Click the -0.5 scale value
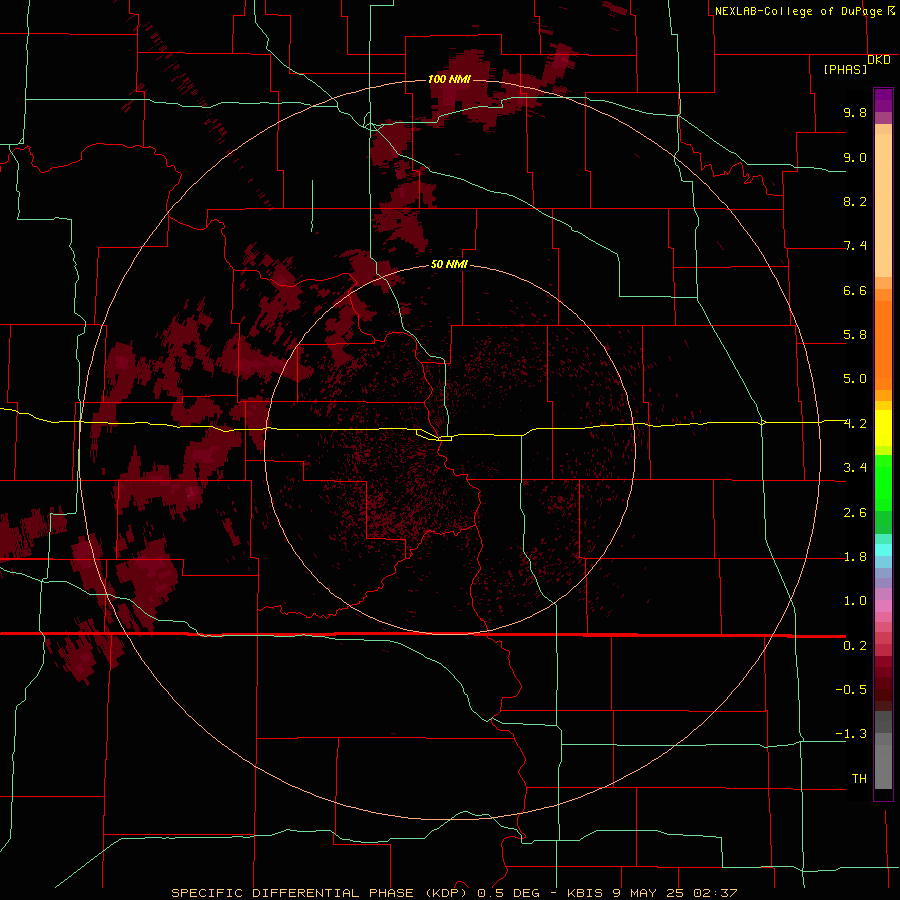This screenshot has width=900, height=900. pos(851,690)
